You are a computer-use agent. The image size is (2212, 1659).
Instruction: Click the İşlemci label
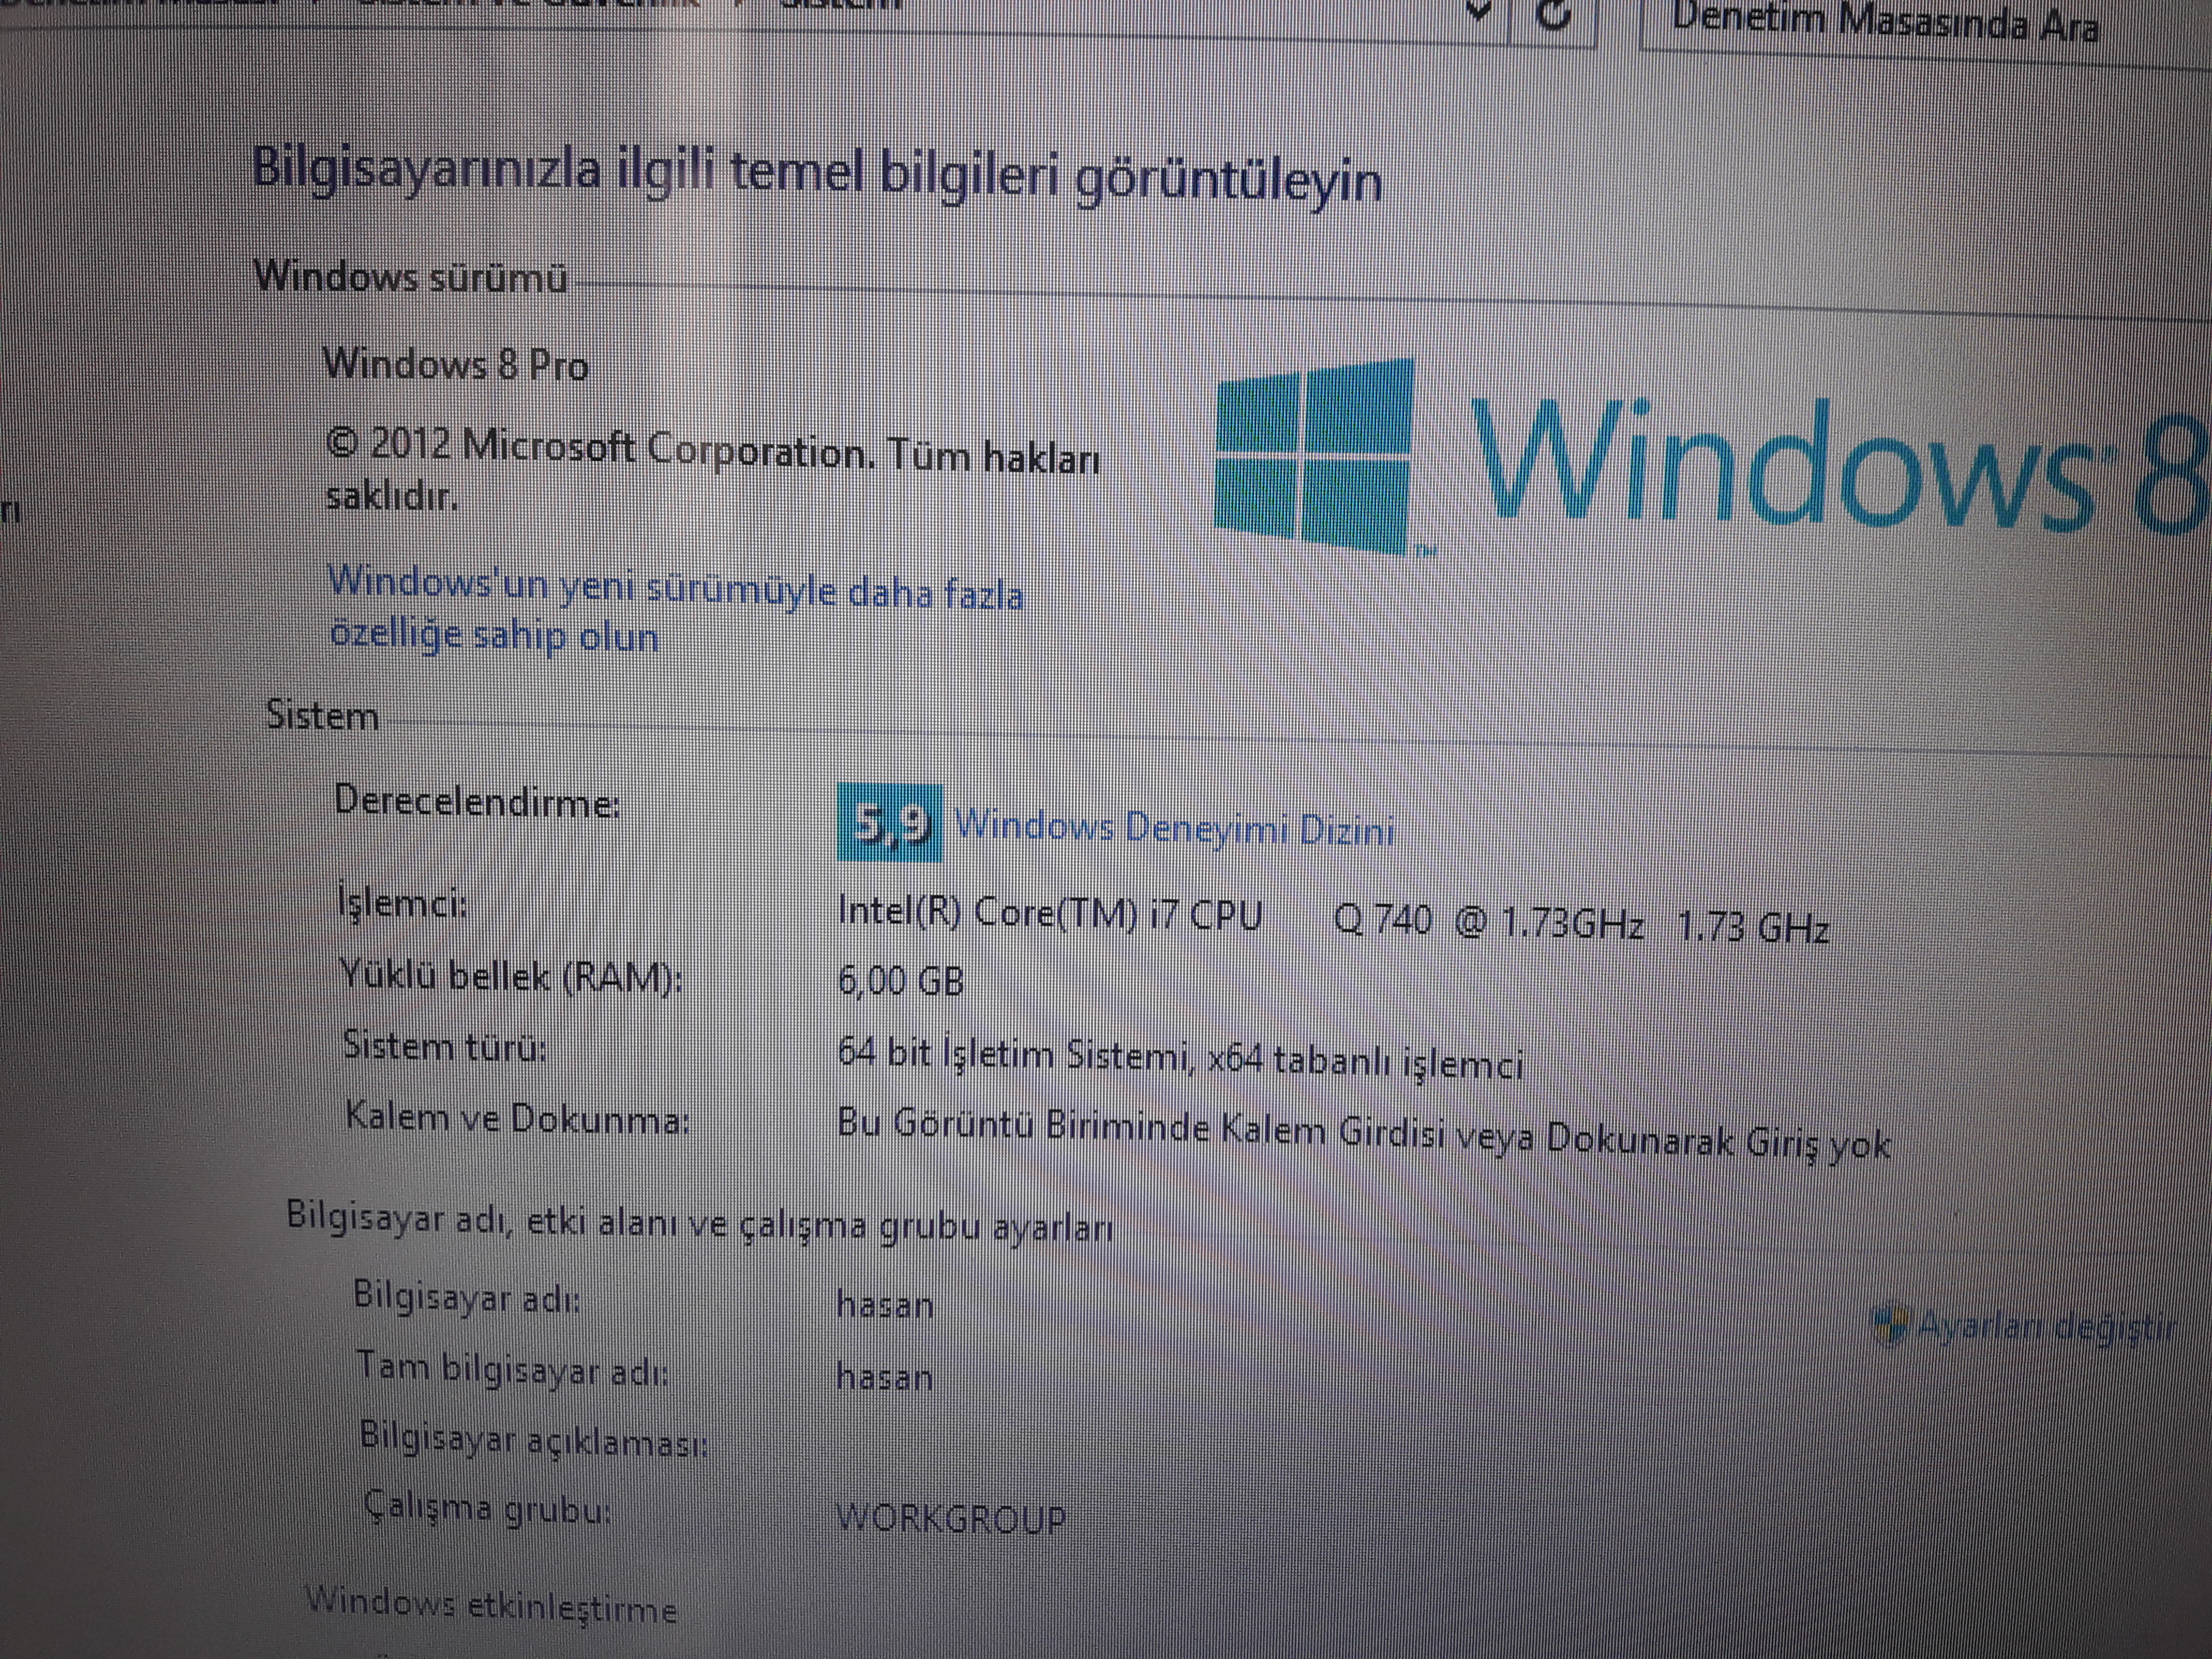tap(401, 903)
